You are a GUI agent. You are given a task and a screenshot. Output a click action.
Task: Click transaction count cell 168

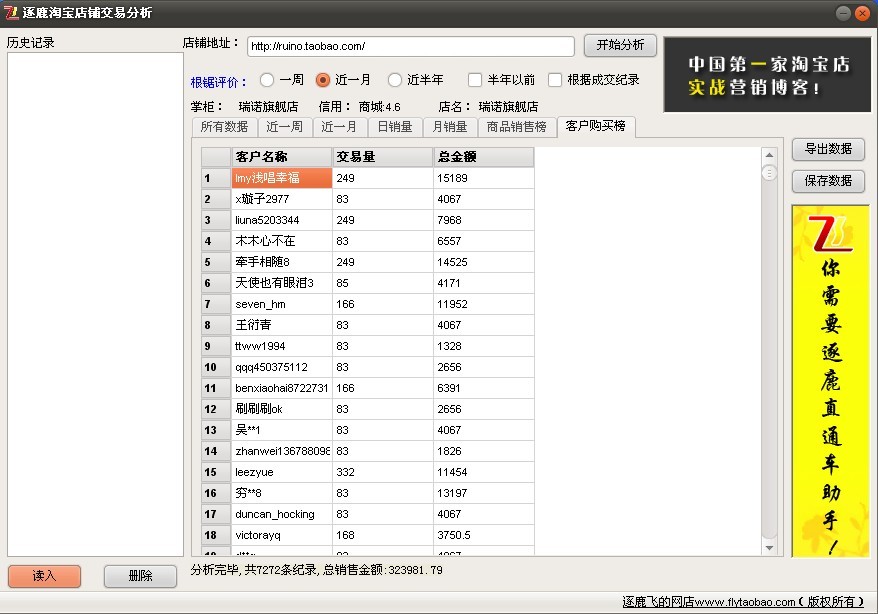coord(382,535)
